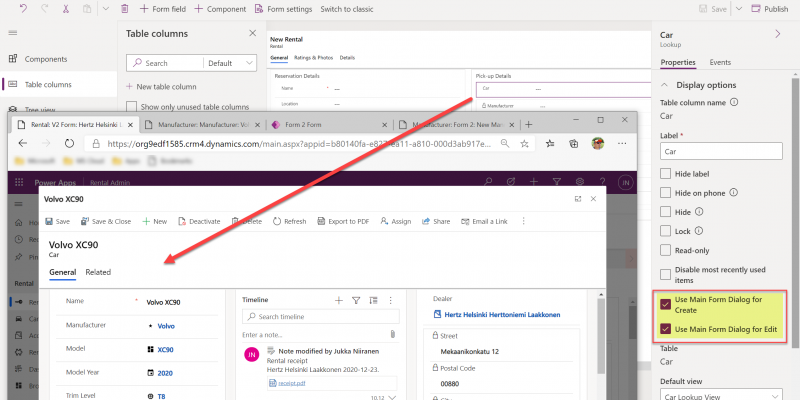Select the General tab on New Rental form
This screenshot has width=800, height=400.
279,58
